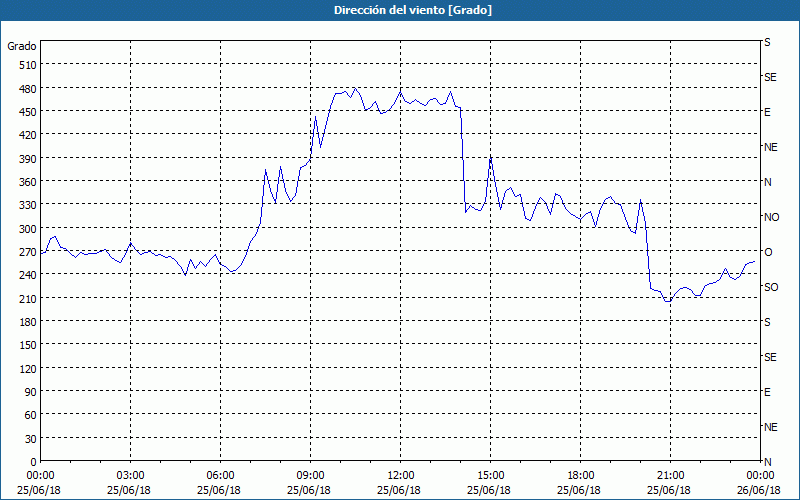Pick the 390 degree axis label
The width and height of the screenshot is (800, 500).
(x=29, y=159)
